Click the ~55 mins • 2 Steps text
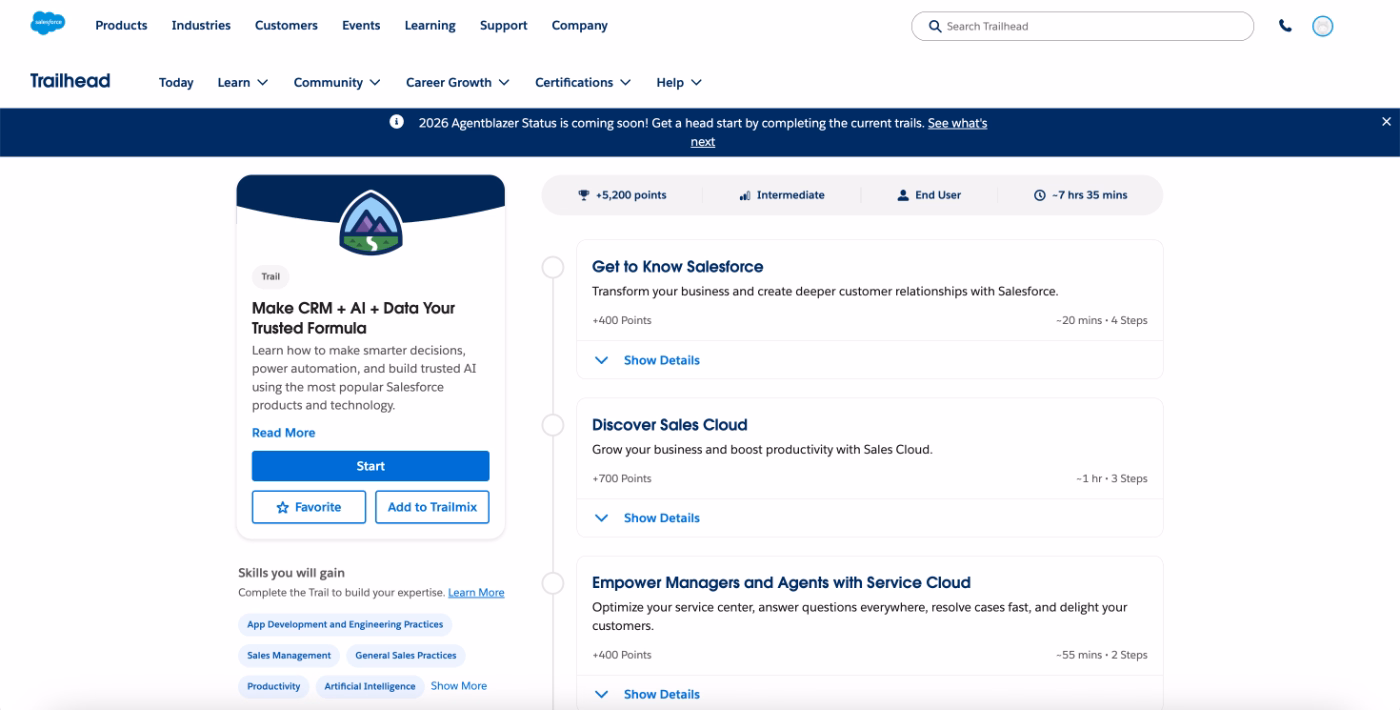Image resolution: width=1400 pixels, height=710 pixels. pyautogui.click(x=1102, y=655)
